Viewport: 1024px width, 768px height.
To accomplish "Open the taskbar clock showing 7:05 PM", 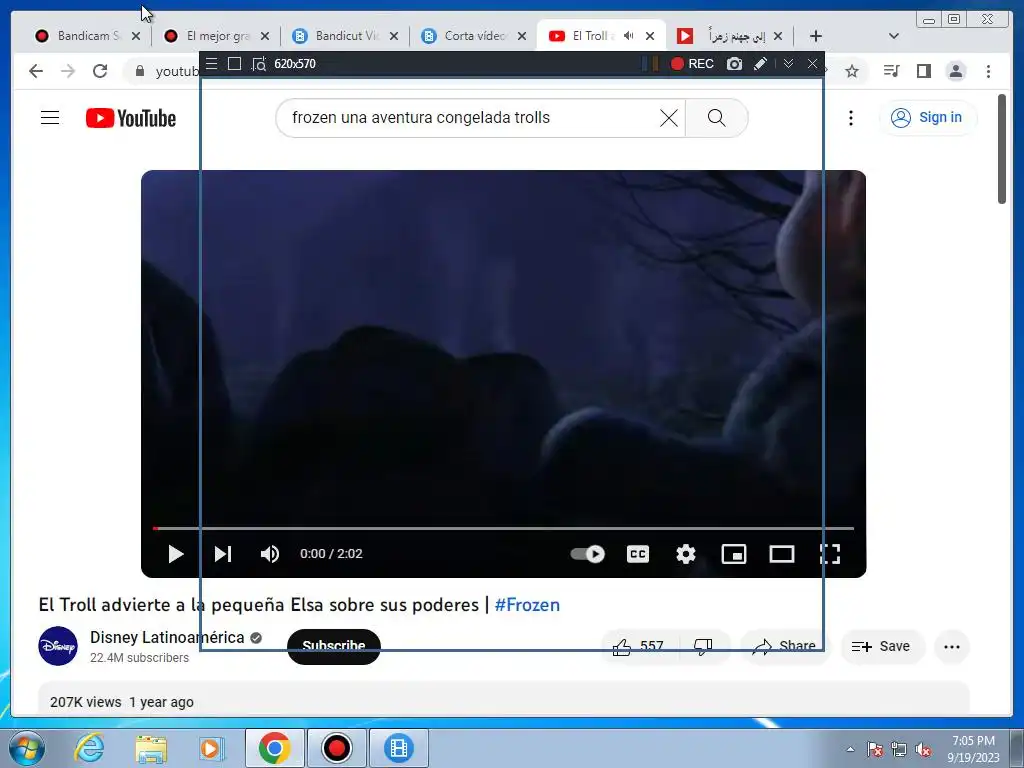I will coord(973,748).
